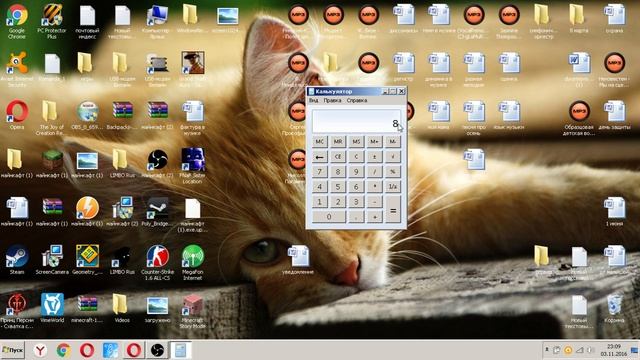This screenshot has height=360, width=640.
Task: Open Chrome from the taskbar
Action: tap(63, 350)
